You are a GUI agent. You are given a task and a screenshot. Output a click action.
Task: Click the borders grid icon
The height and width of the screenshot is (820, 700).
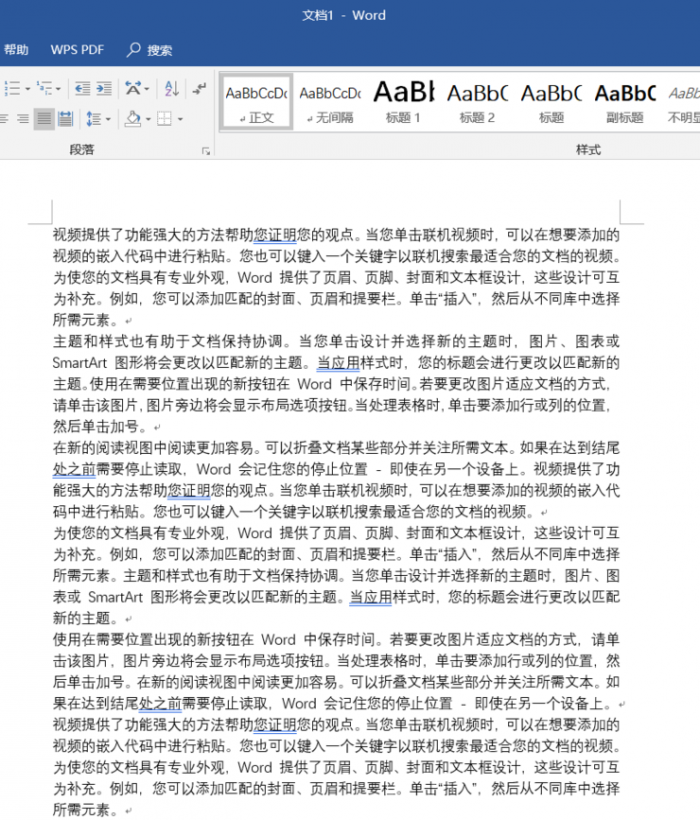click(x=163, y=119)
